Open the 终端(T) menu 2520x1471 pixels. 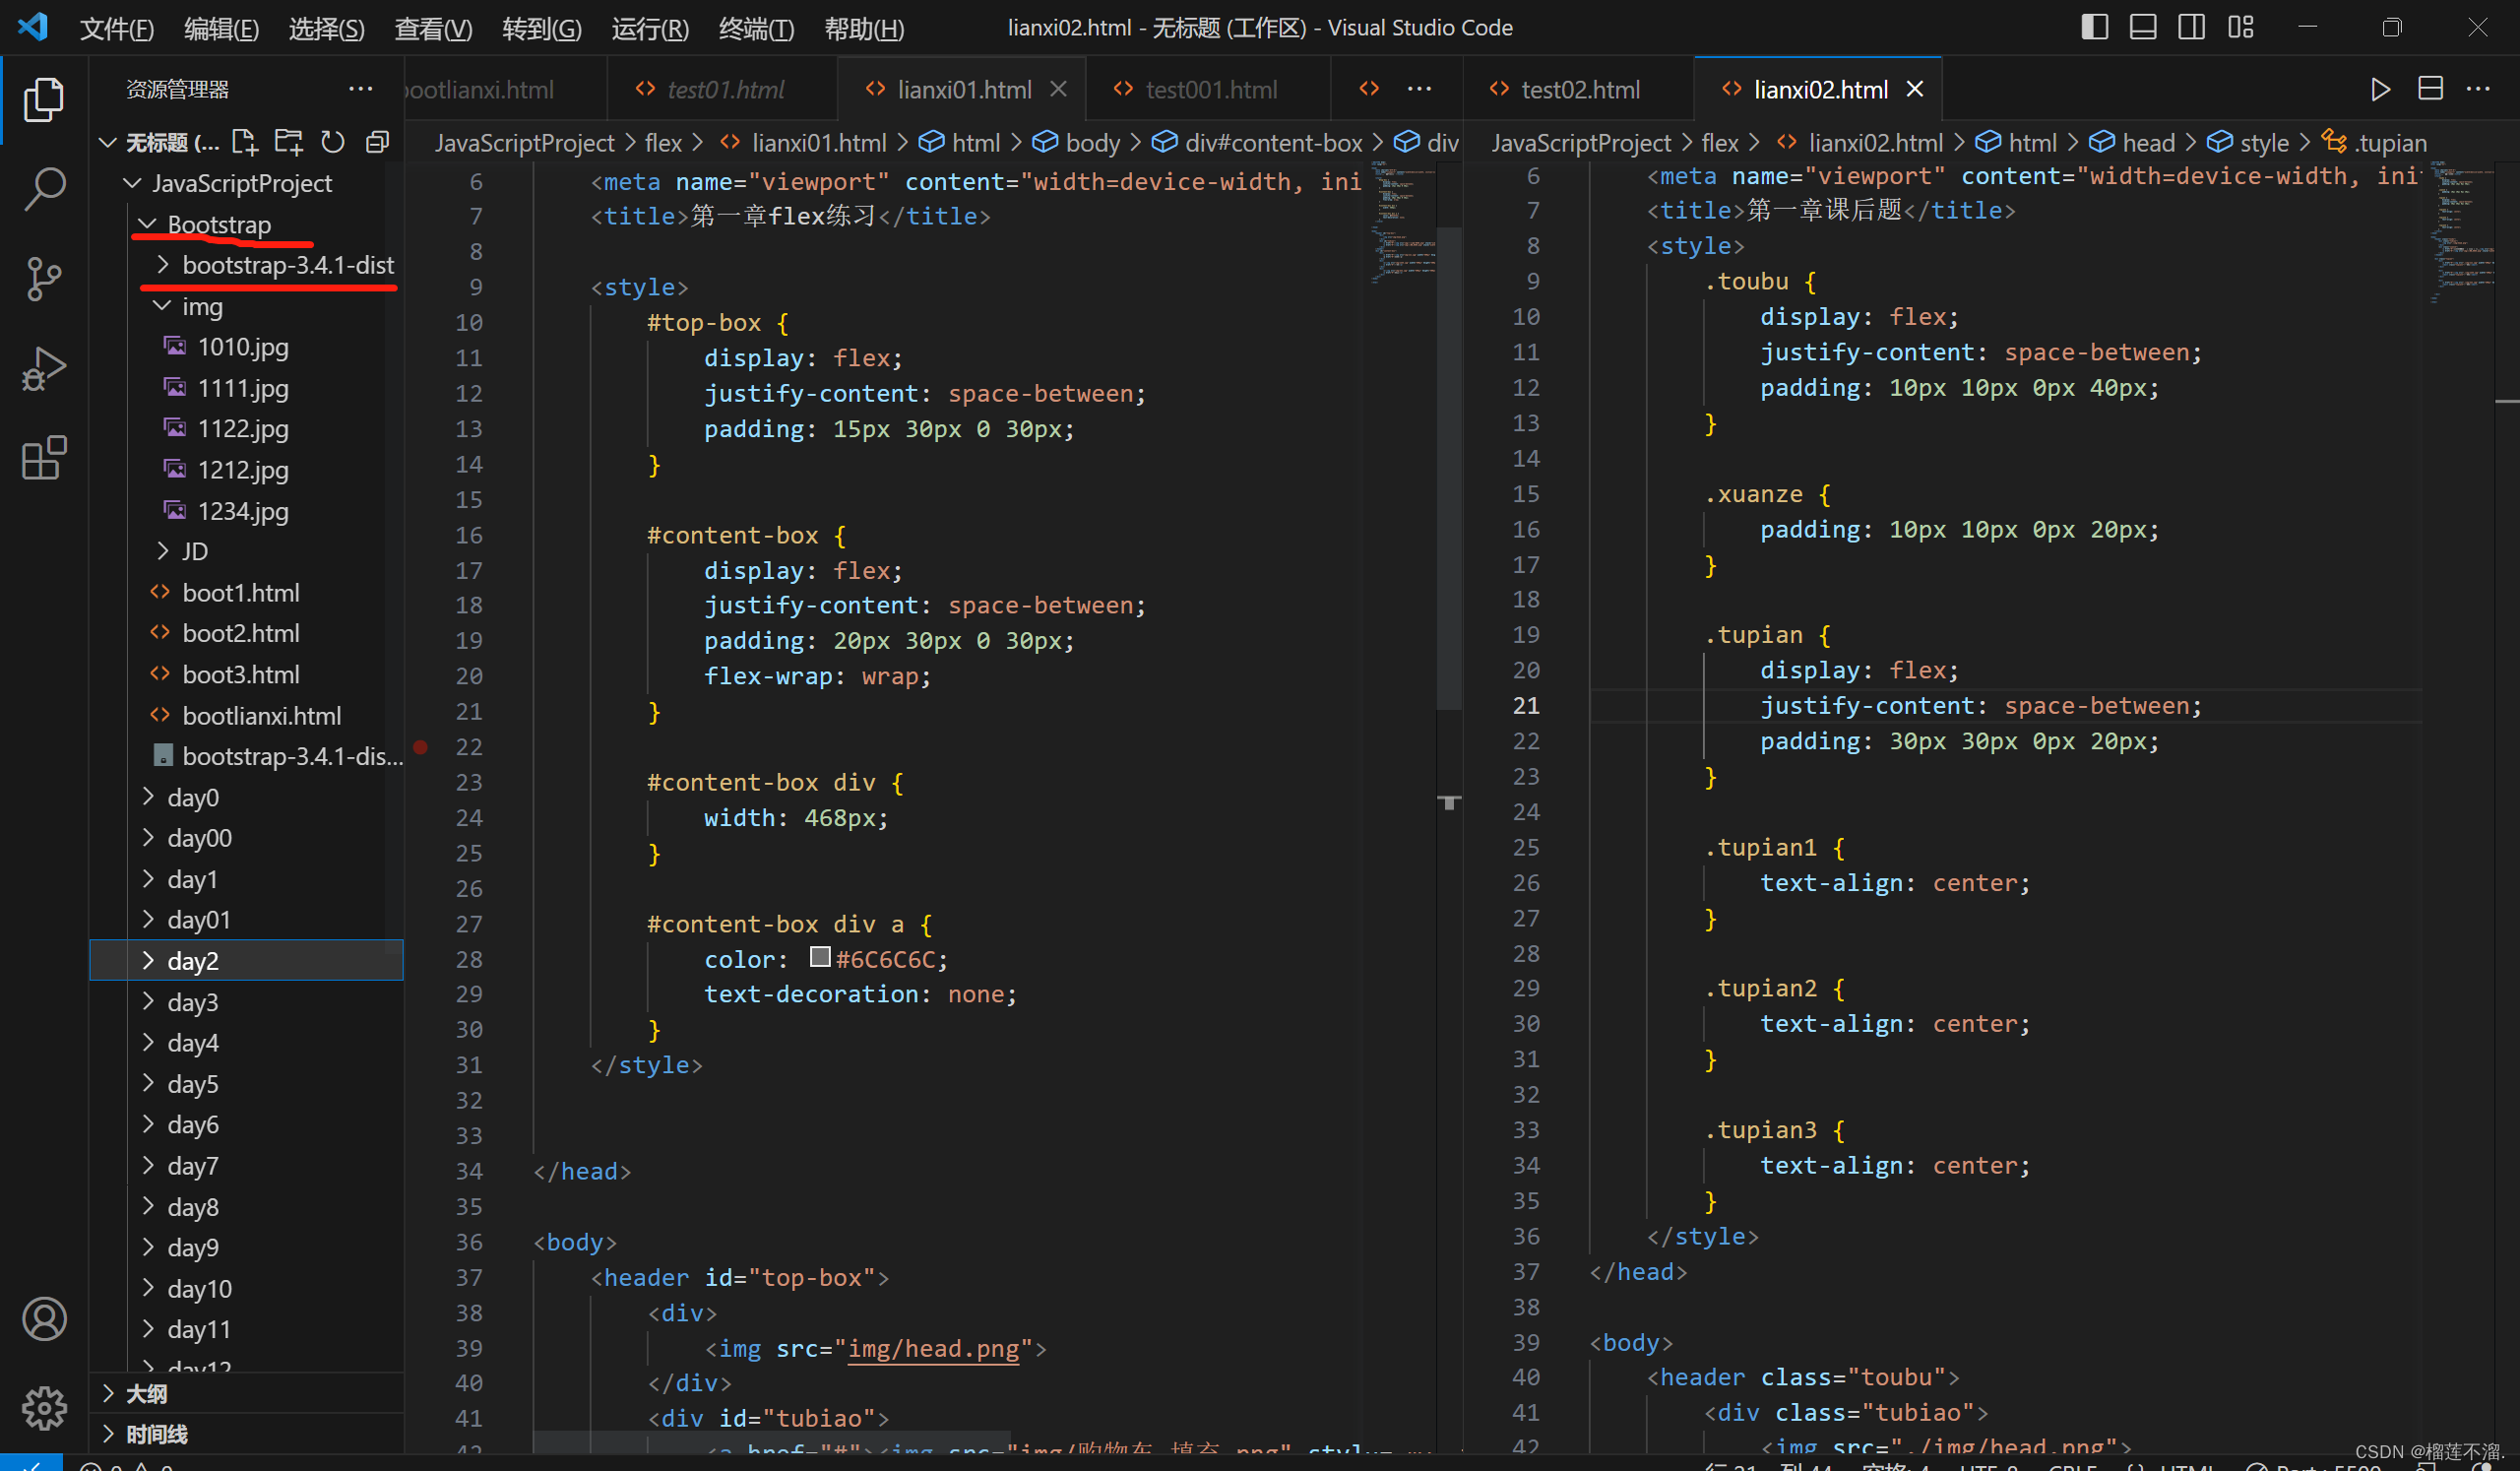(x=756, y=28)
